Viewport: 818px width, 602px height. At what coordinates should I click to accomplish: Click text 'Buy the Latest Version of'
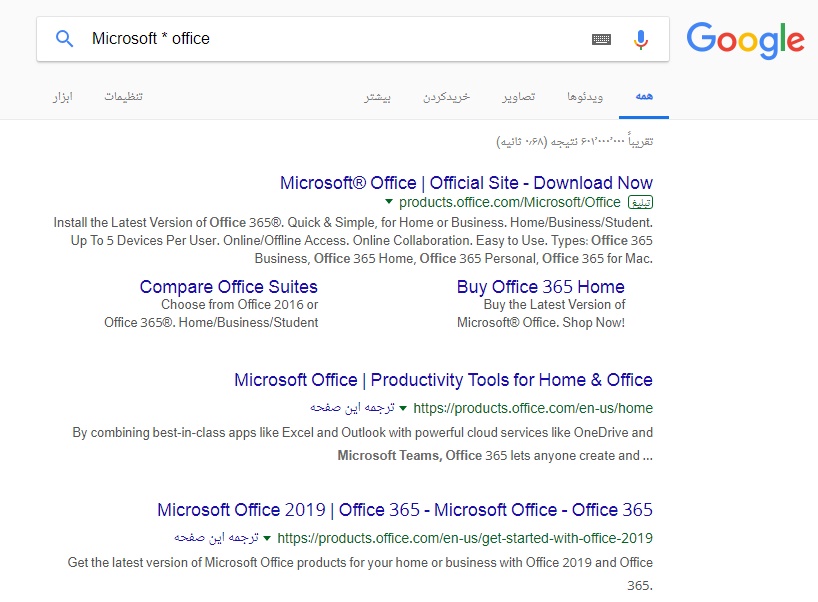(554, 305)
